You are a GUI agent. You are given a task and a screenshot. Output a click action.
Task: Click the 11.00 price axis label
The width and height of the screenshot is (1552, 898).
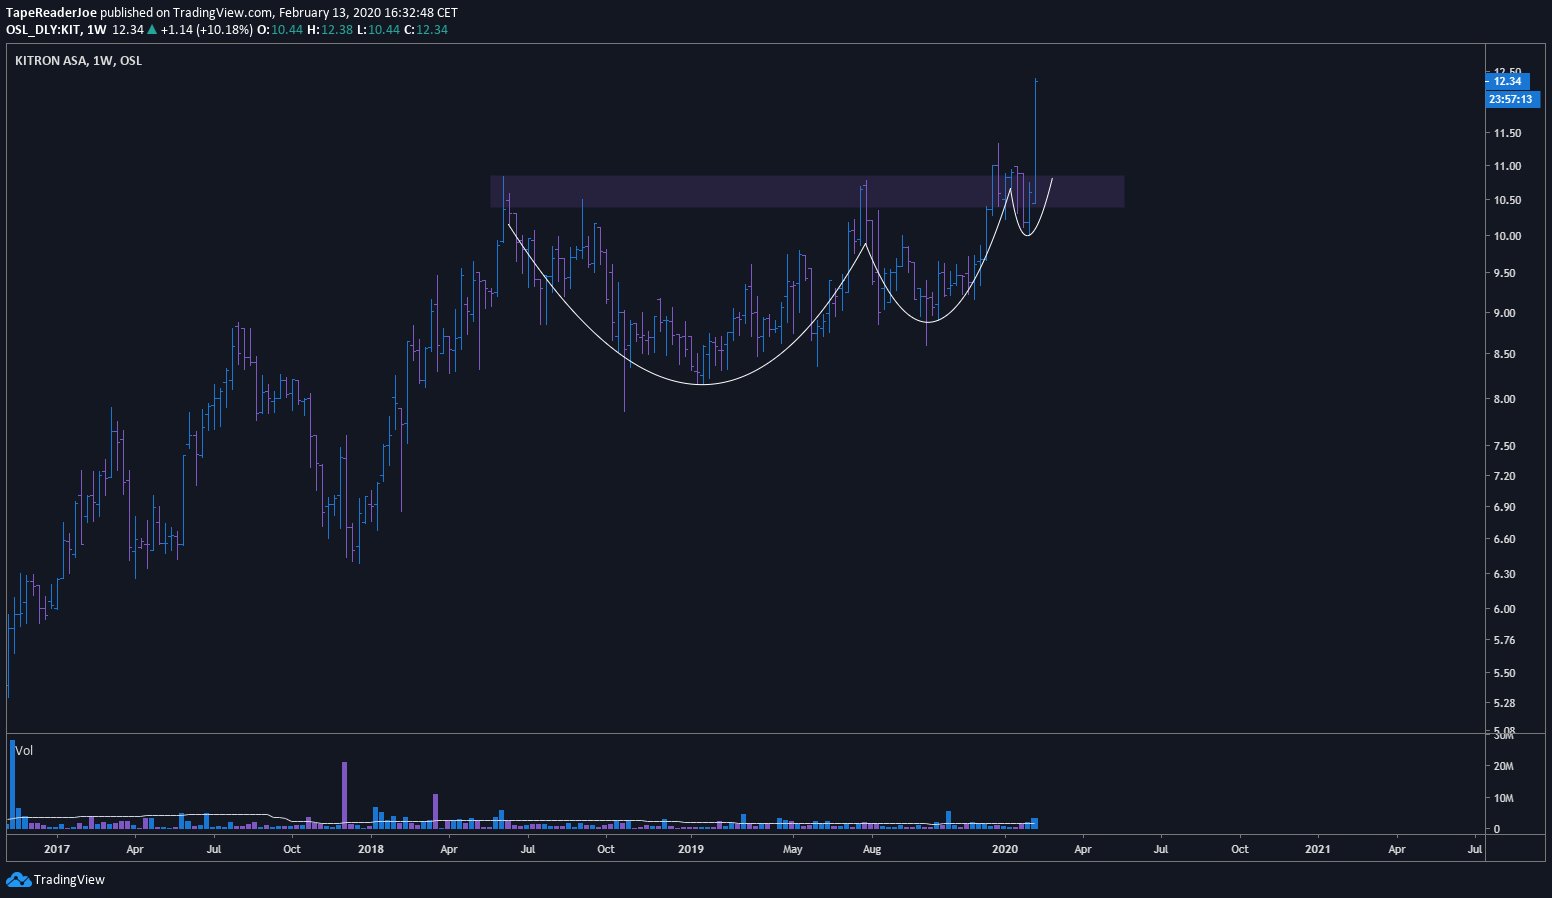coord(1507,166)
